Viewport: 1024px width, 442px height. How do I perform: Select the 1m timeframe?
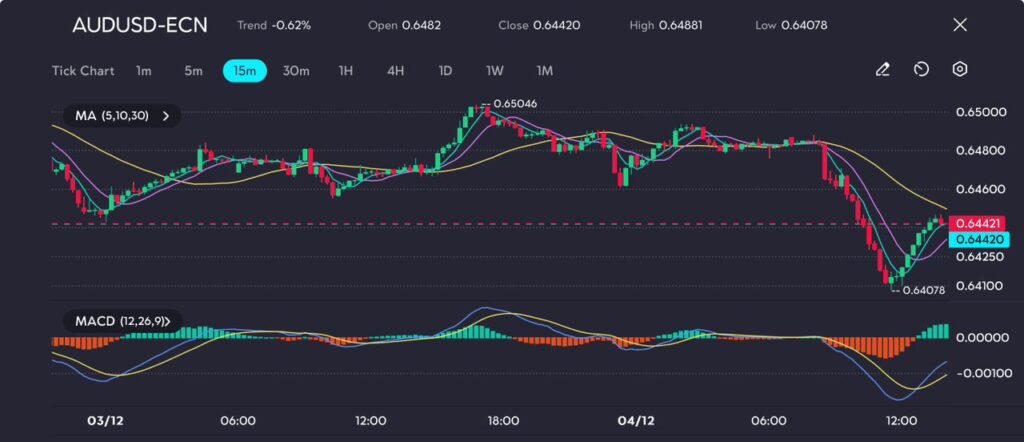(144, 71)
